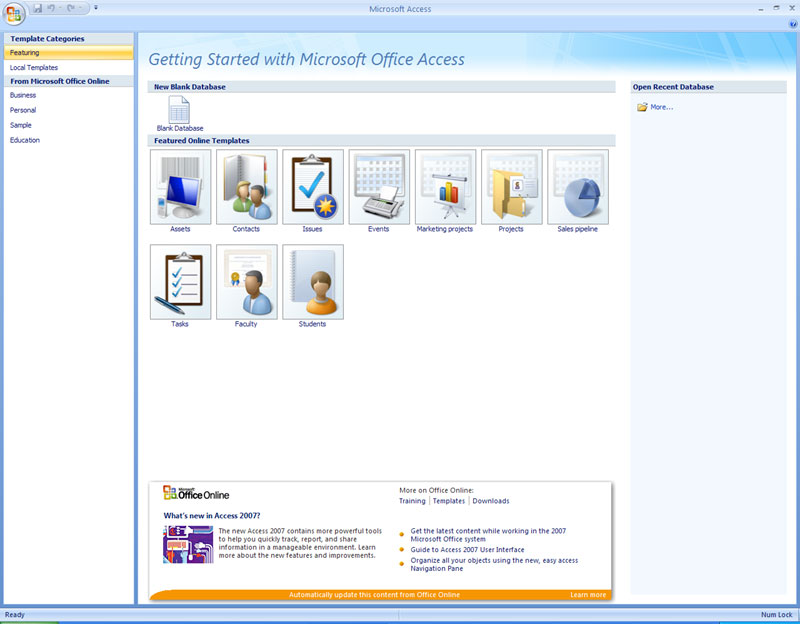Viewport: 800px width, 624px height.
Task: Click More... to open a recent database
Action: point(655,107)
